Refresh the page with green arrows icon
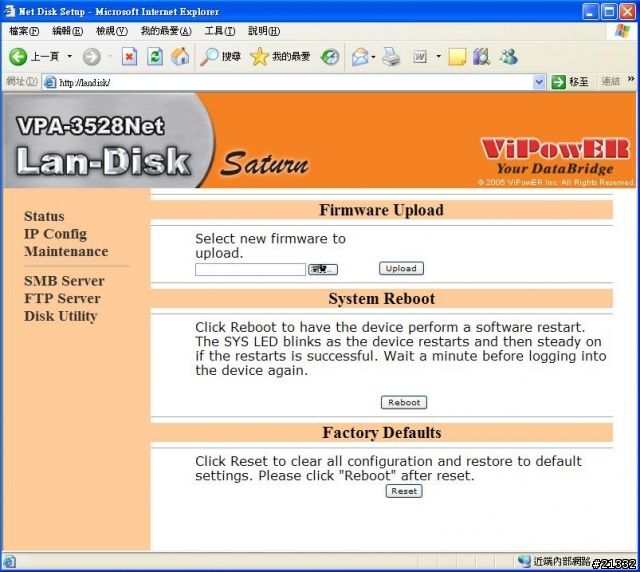Screen dimensions: 640x572 click(x=155, y=57)
